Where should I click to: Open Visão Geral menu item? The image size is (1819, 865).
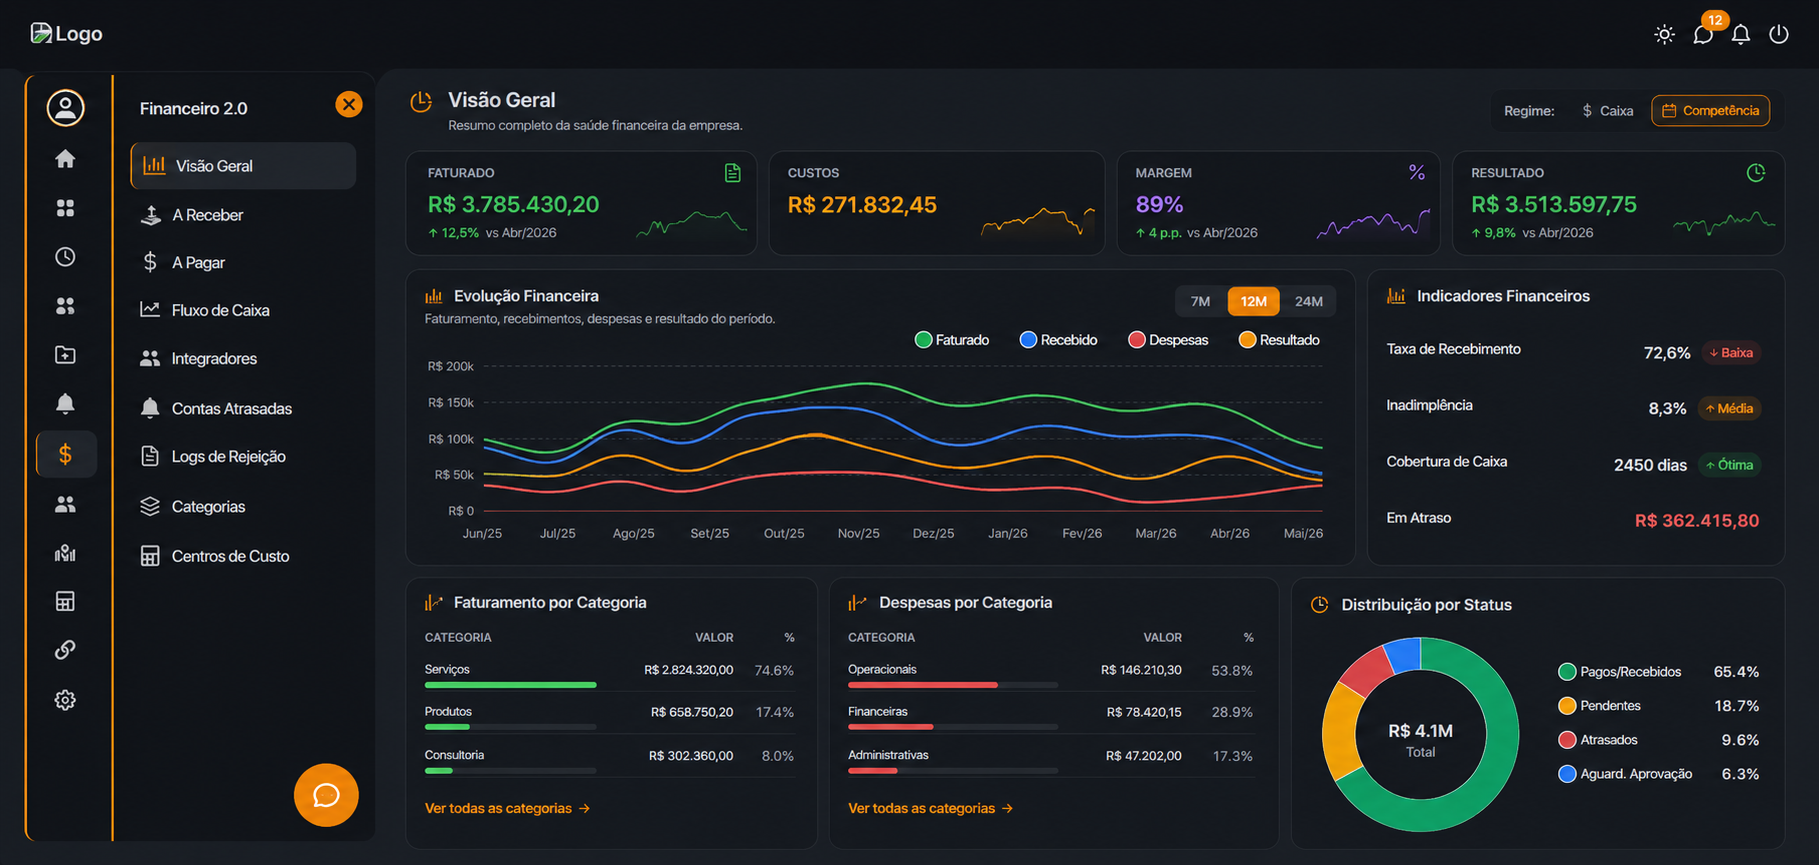(x=243, y=166)
